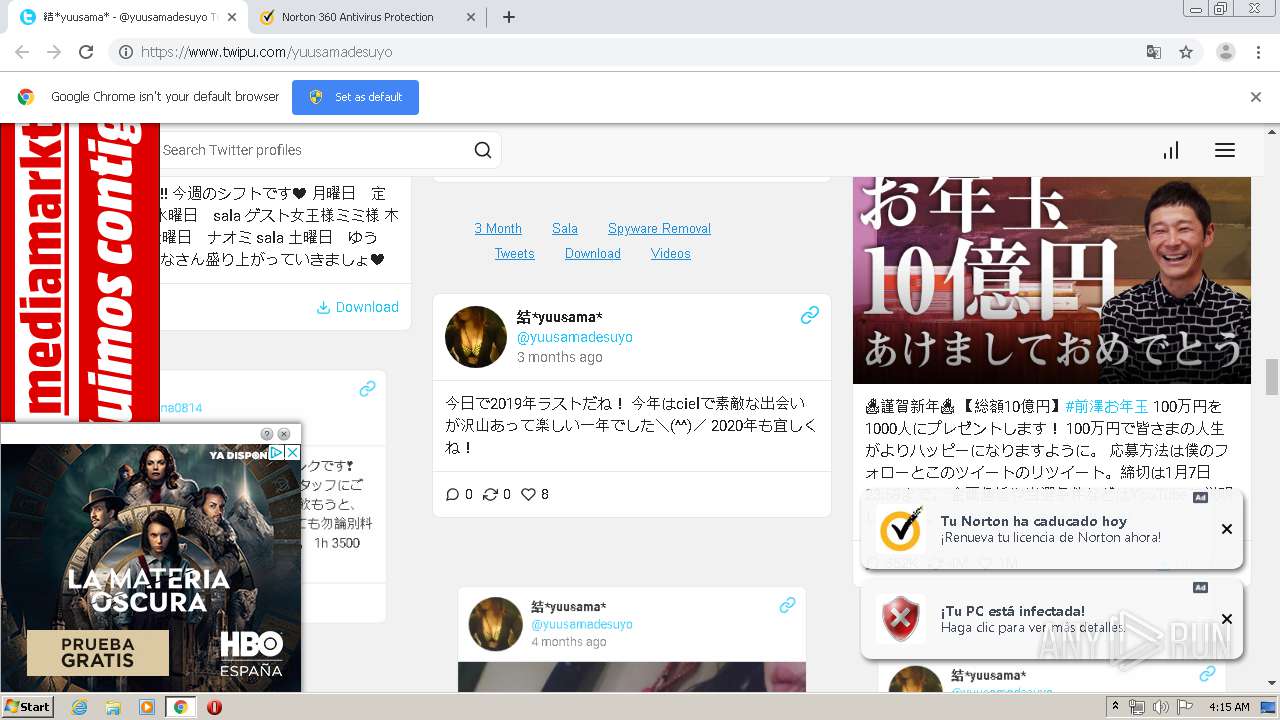Screen dimensions: 1280x720
Task: Click the profile avatar of the 4 months ago tweet
Action: tap(496, 624)
